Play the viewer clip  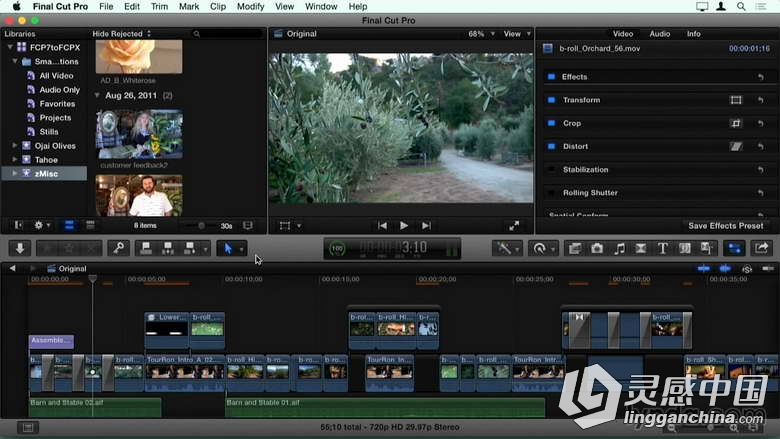pyautogui.click(x=404, y=226)
